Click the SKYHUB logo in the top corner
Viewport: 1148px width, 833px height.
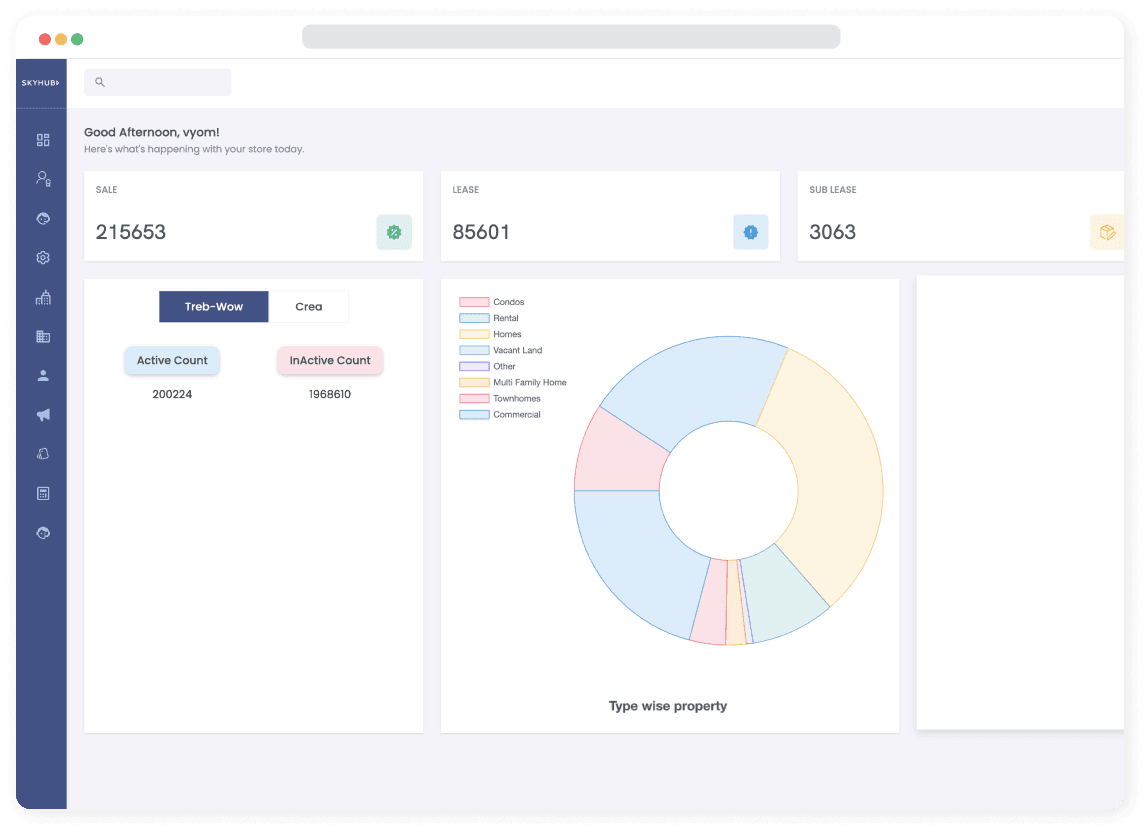(x=40, y=82)
